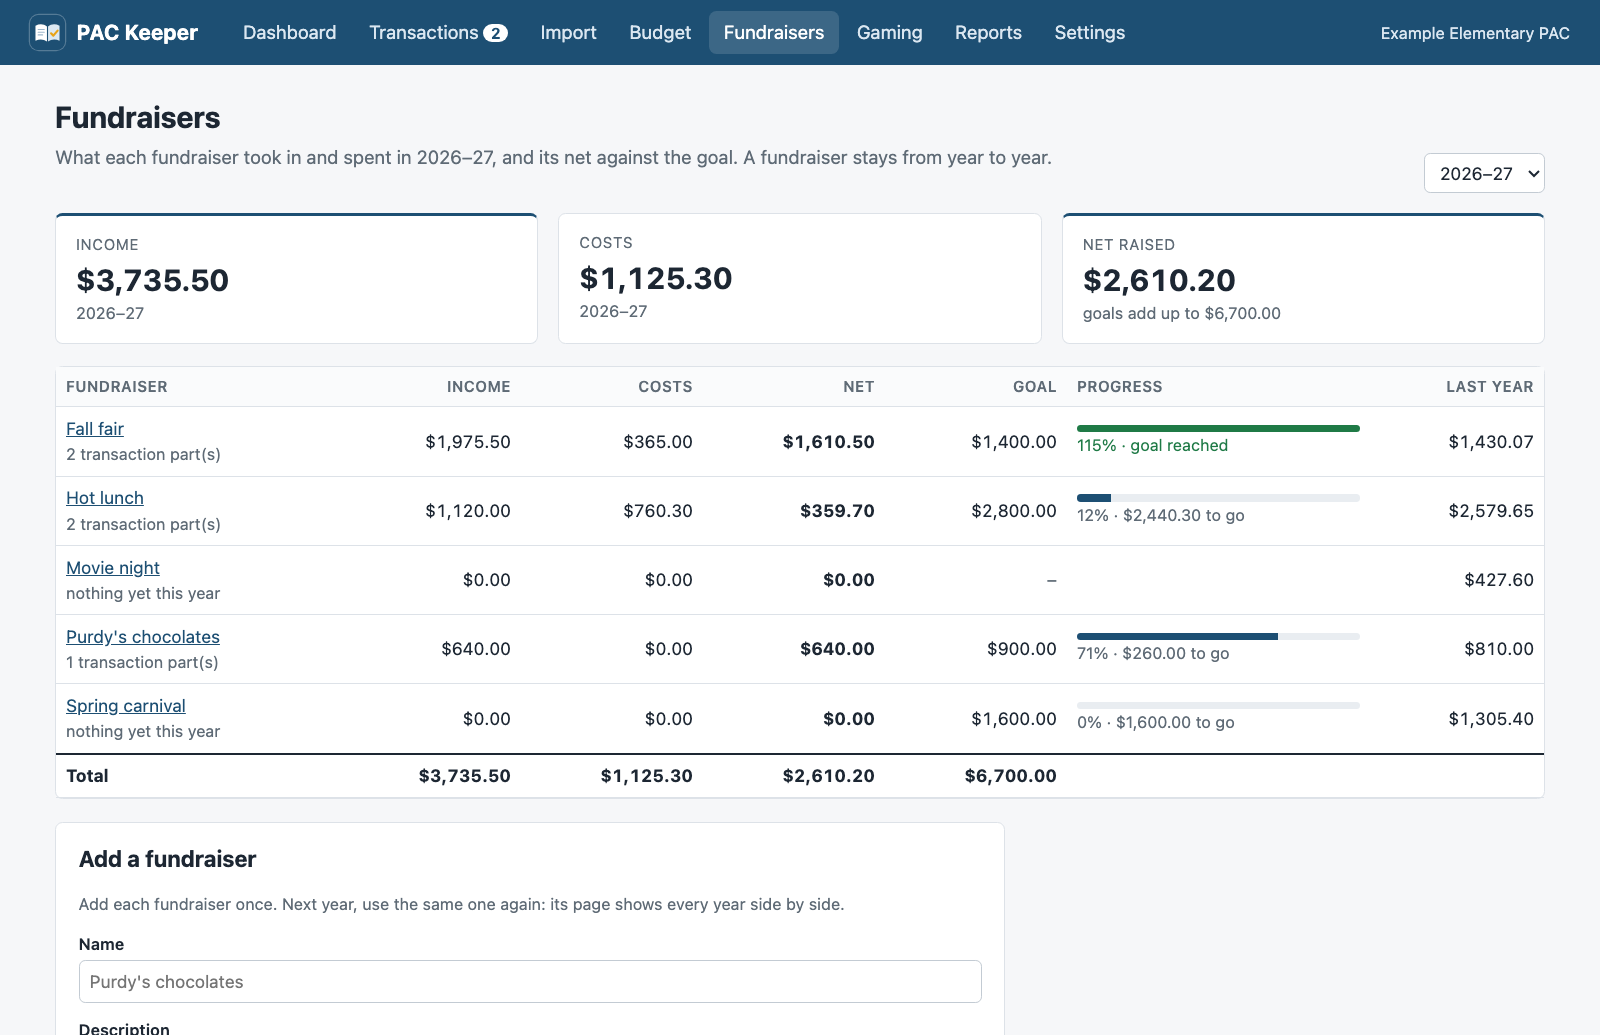Switch to the Import page
The height and width of the screenshot is (1035, 1600).
568,33
